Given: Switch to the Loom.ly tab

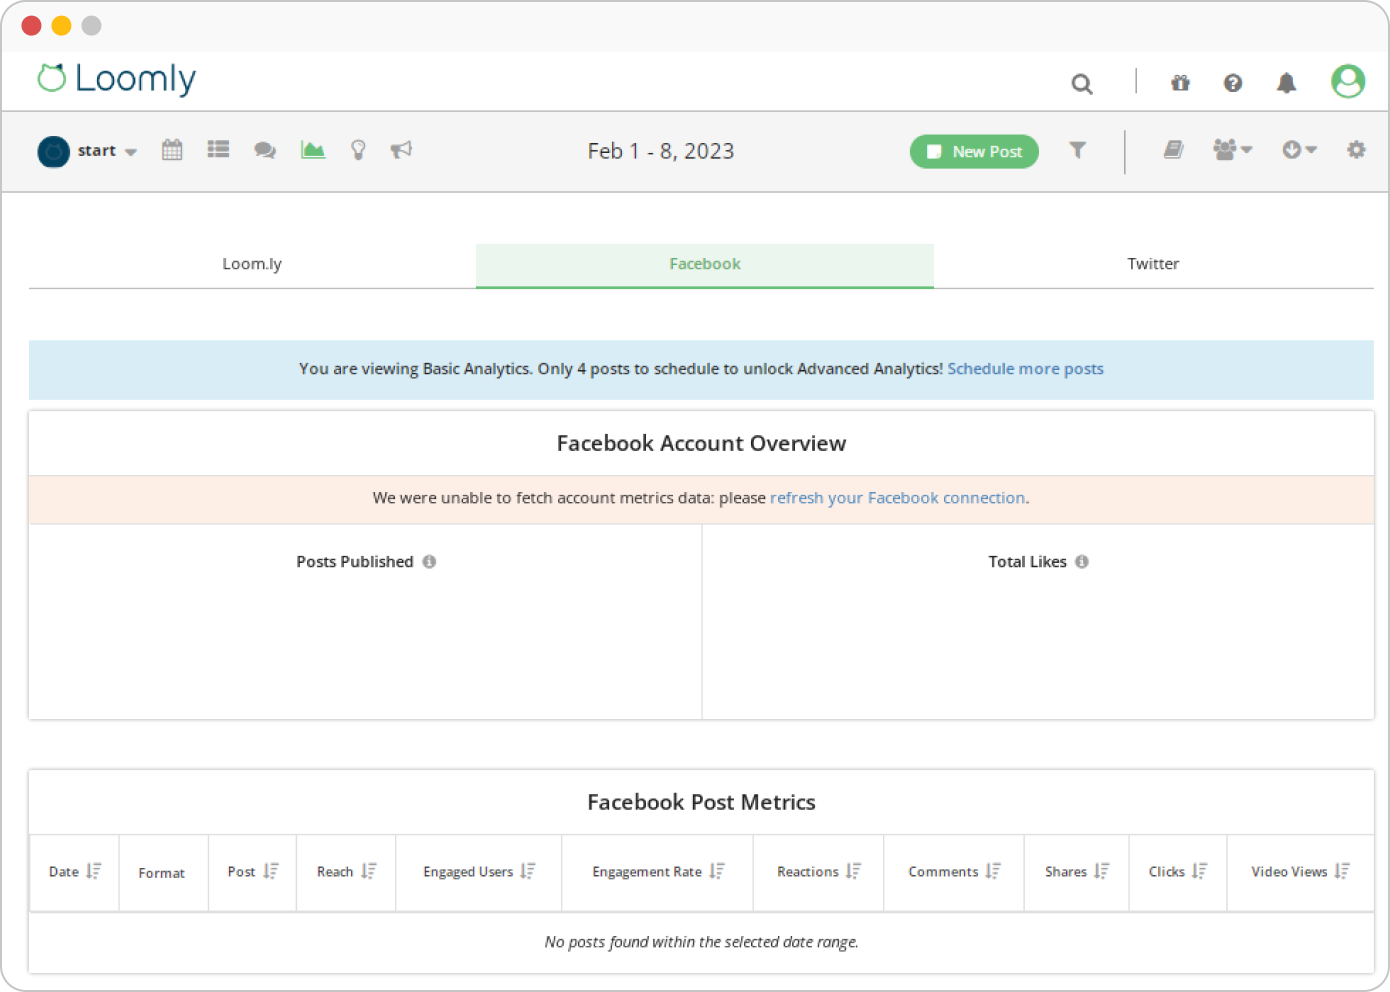Looking at the screenshot, I should point(252,264).
